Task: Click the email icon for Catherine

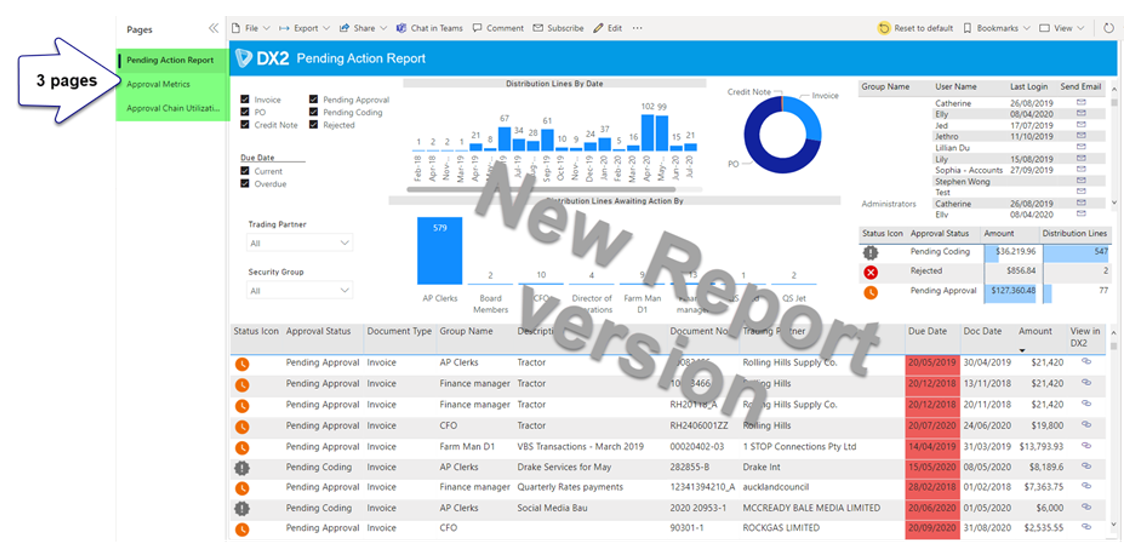Action: [1081, 103]
